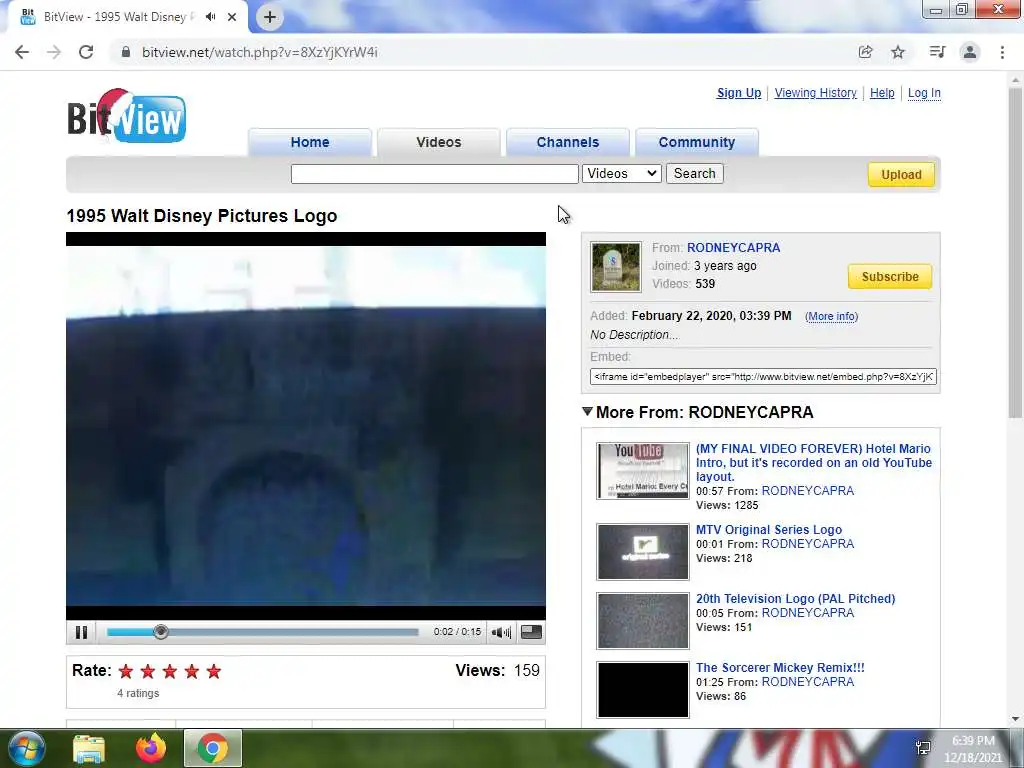Open the RODNEYCAPRA avatar thumbnail
The width and height of the screenshot is (1024, 768).
[616, 266]
